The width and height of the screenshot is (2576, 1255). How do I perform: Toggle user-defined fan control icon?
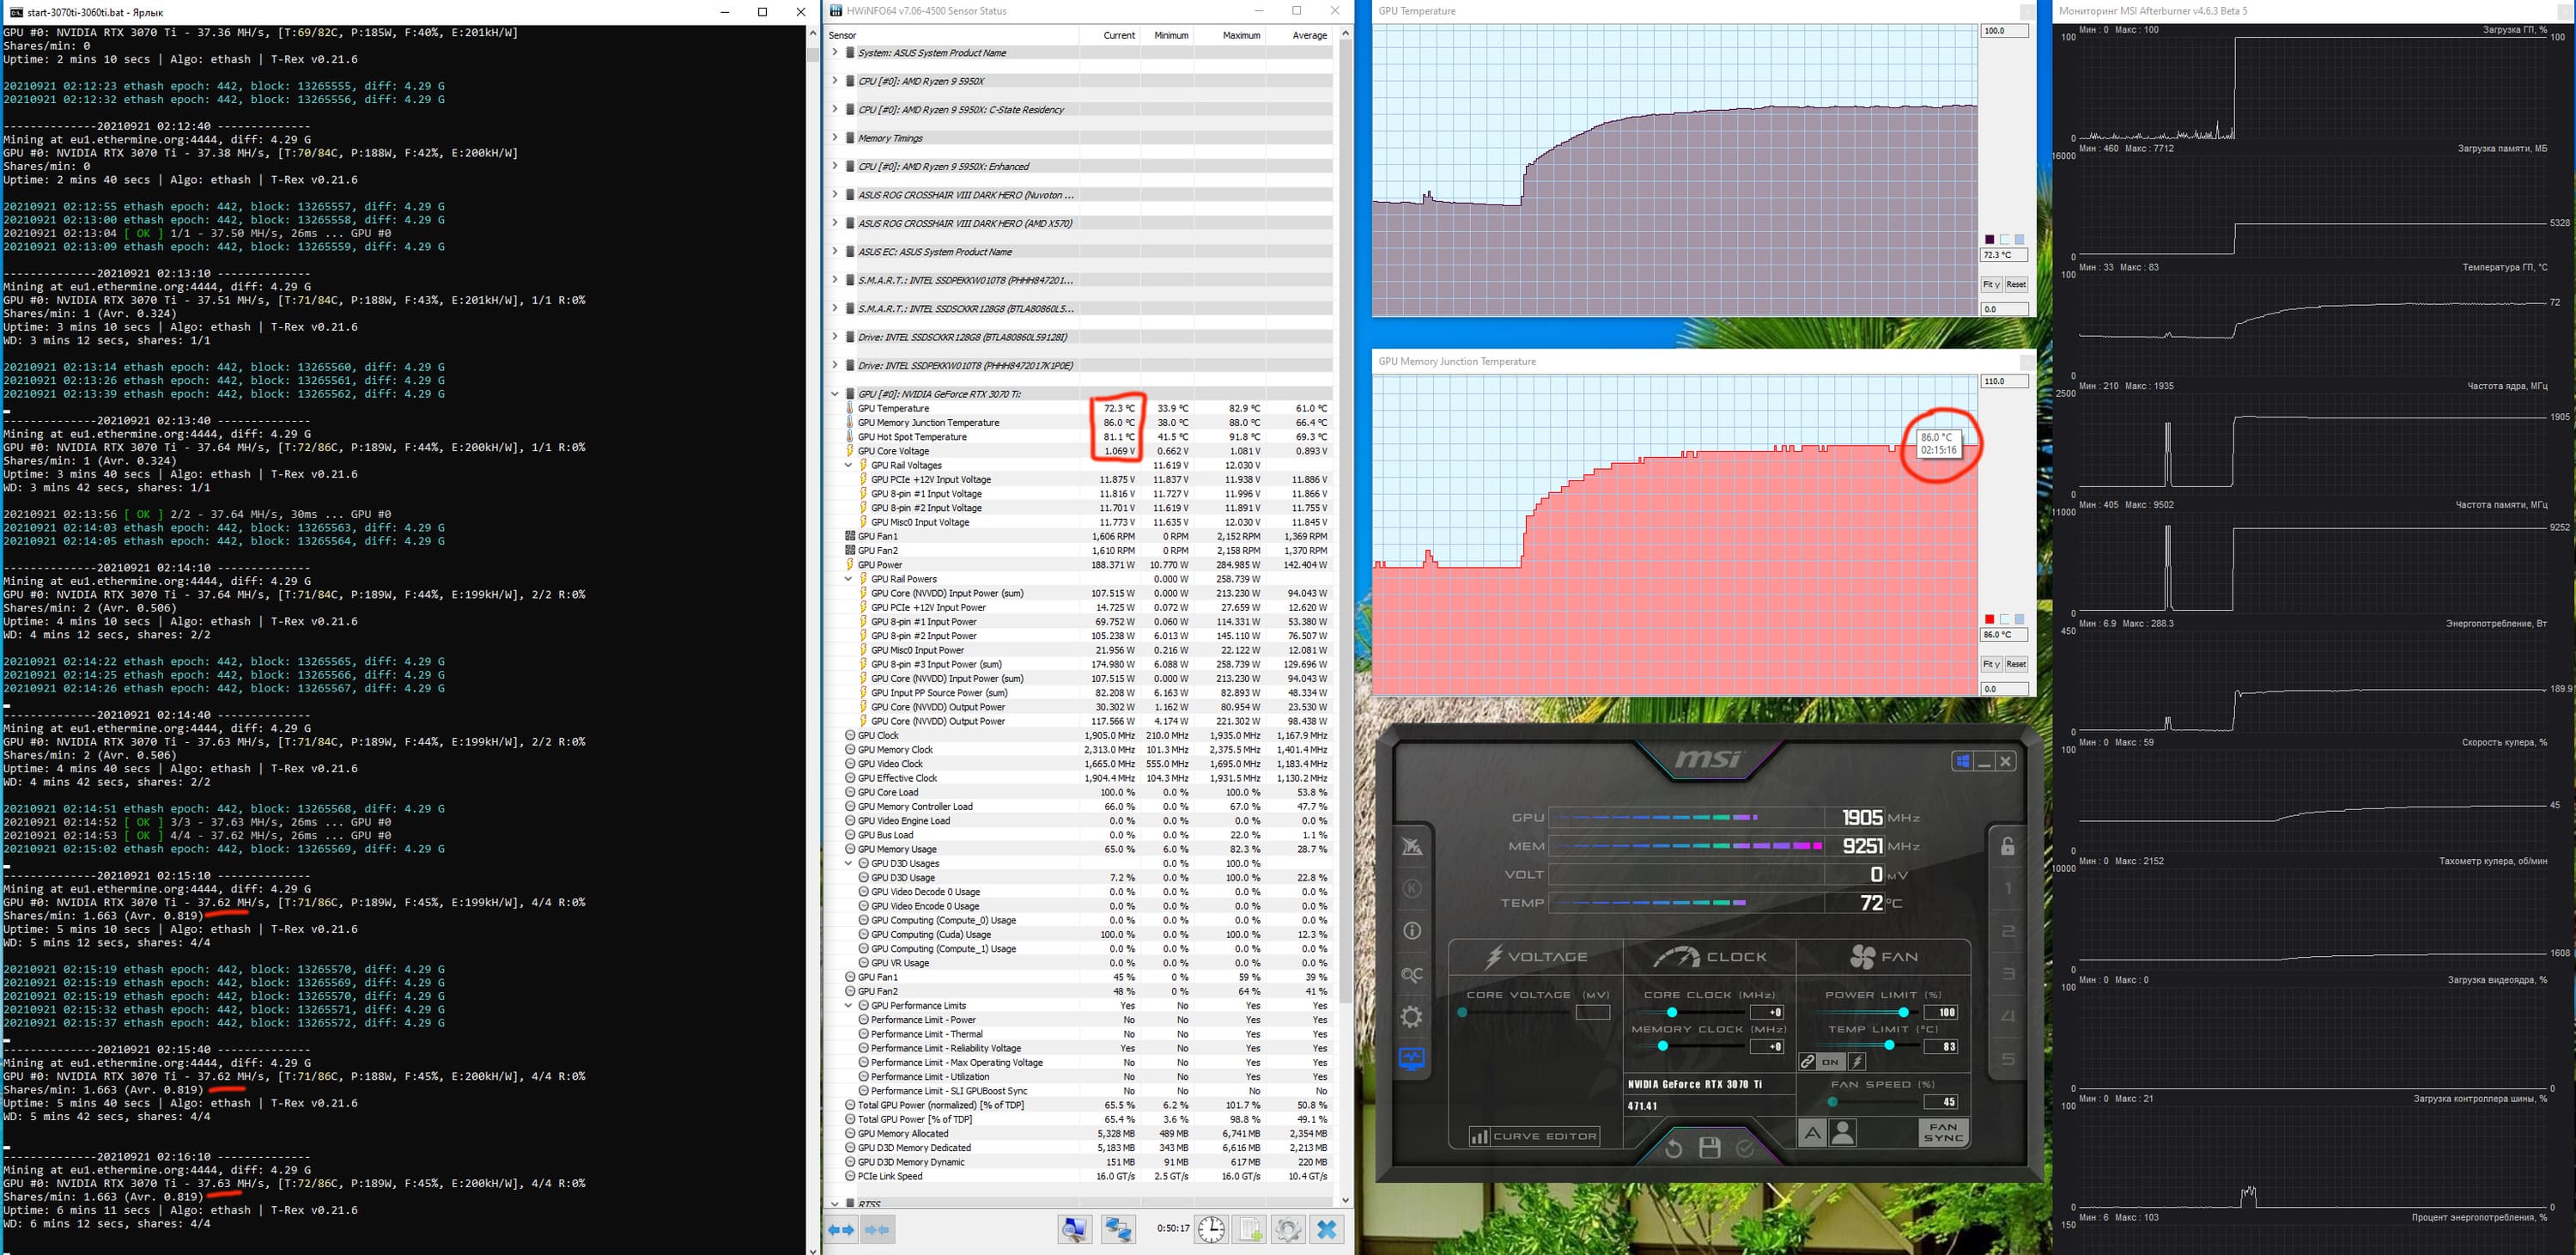point(1842,1133)
